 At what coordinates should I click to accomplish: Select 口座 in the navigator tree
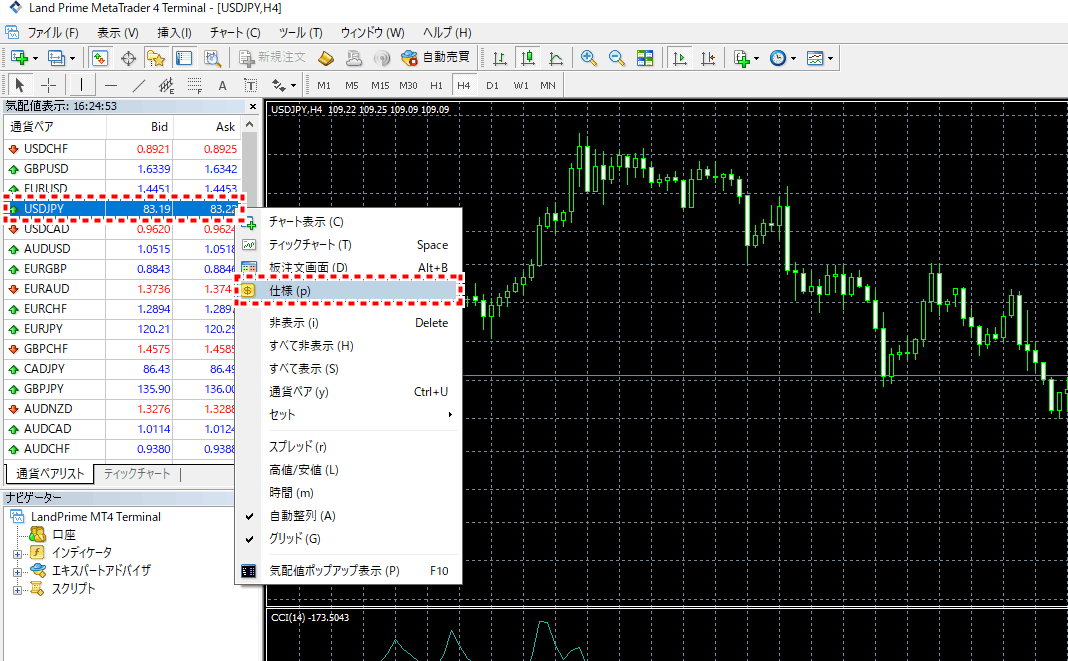click(x=63, y=535)
